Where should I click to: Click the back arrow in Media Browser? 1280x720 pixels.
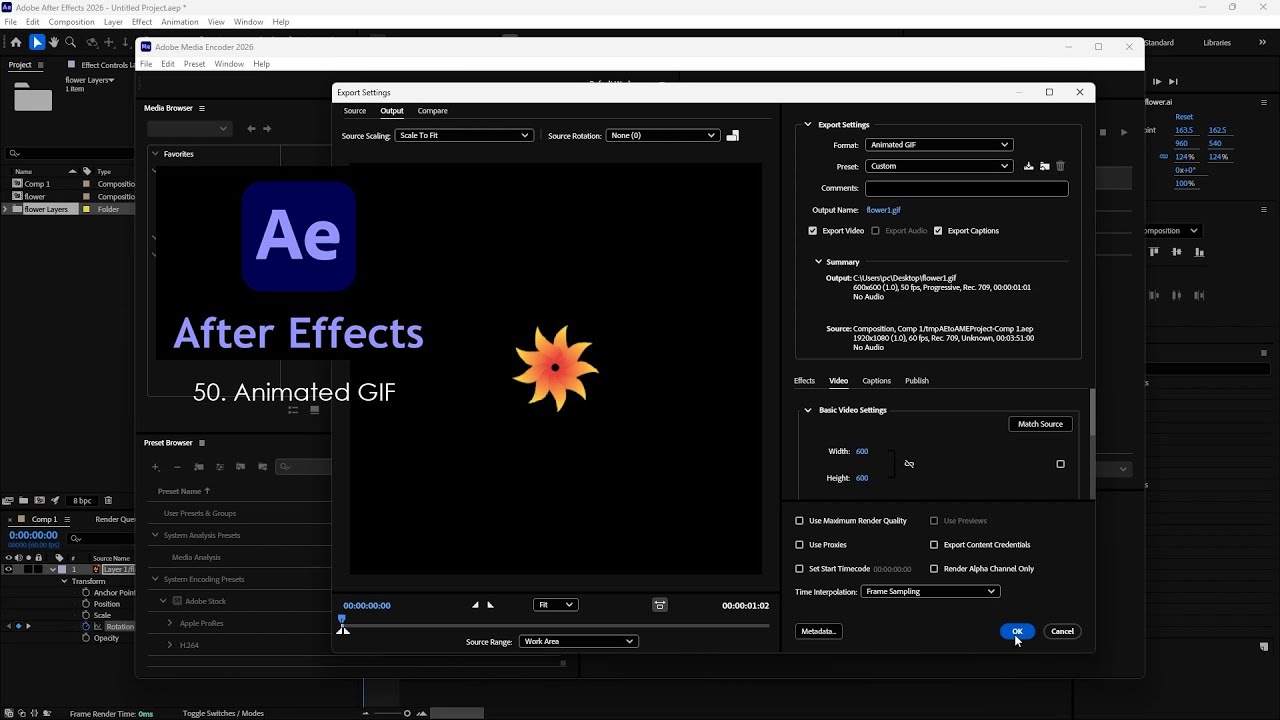(x=251, y=128)
